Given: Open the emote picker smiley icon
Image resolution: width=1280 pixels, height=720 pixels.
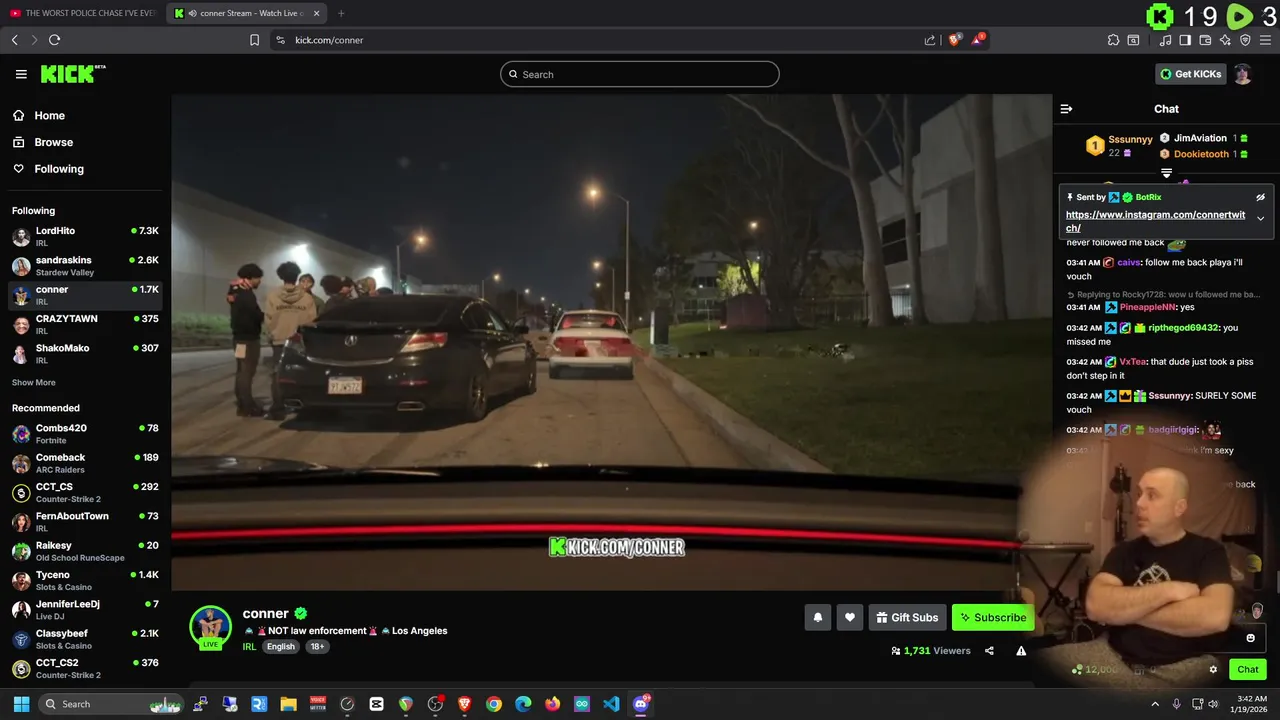Looking at the screenshot, I should click(1250, 638).
